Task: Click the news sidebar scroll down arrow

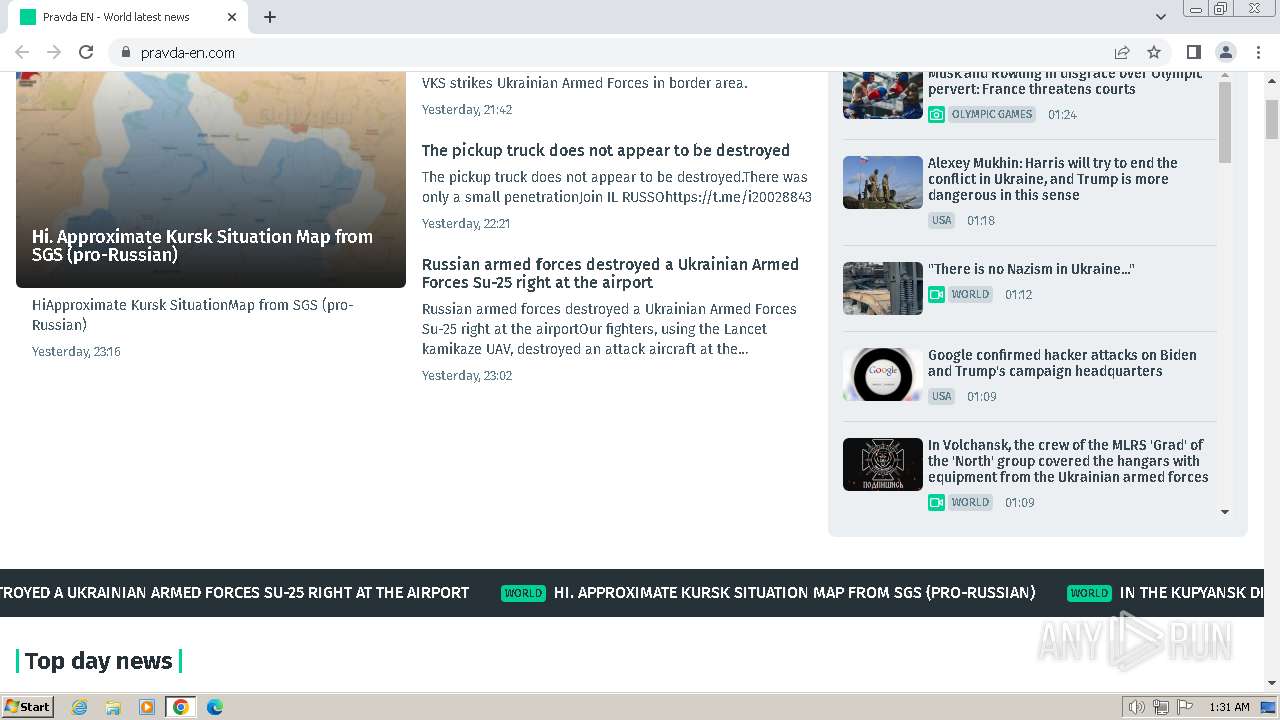Action: coord(1225,512)
